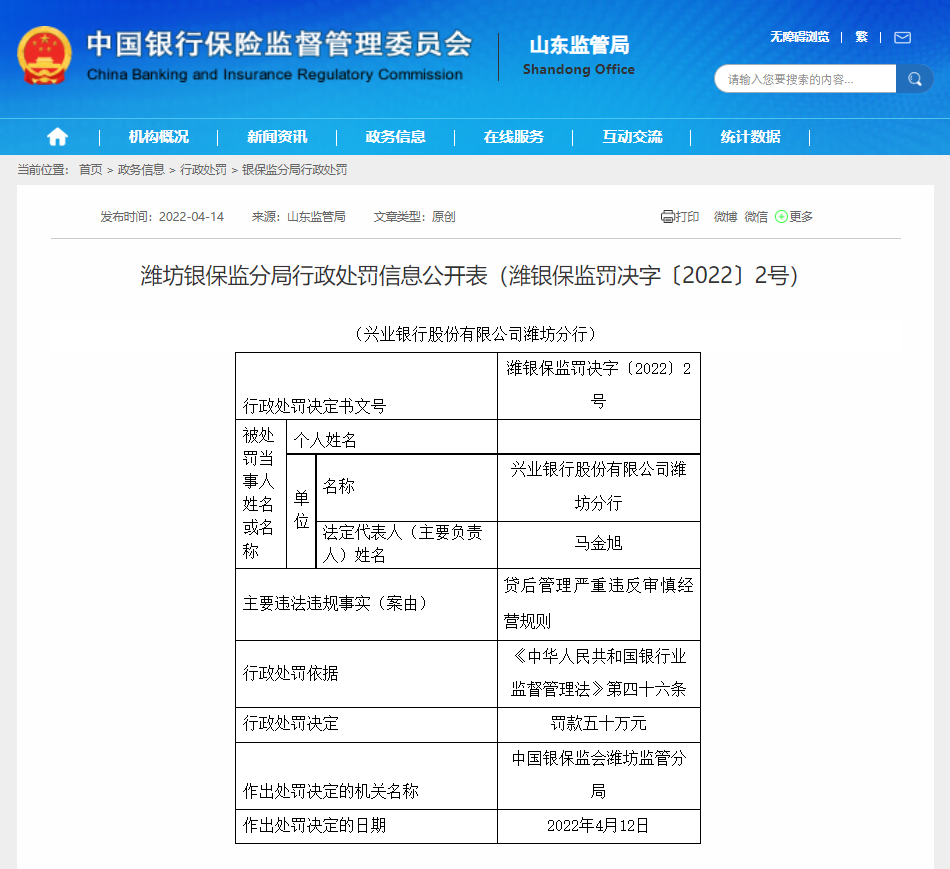Screen dimensions: 950x869
Task: Click the 行政处罚决定书文号 table cell
Action: (366, 386)
